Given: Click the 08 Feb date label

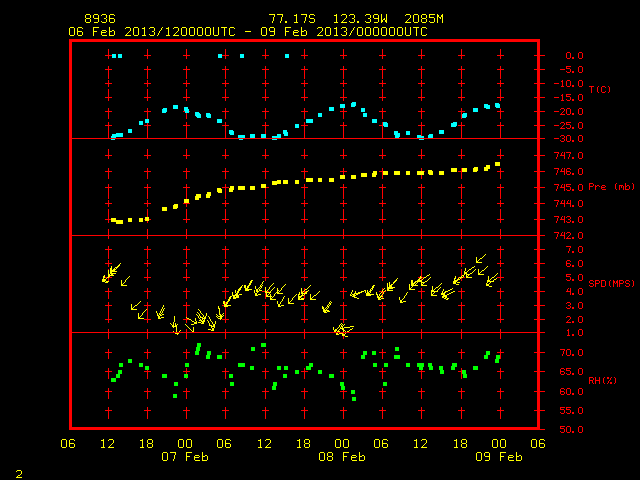Looking at the screenshot, I should 342,457.
